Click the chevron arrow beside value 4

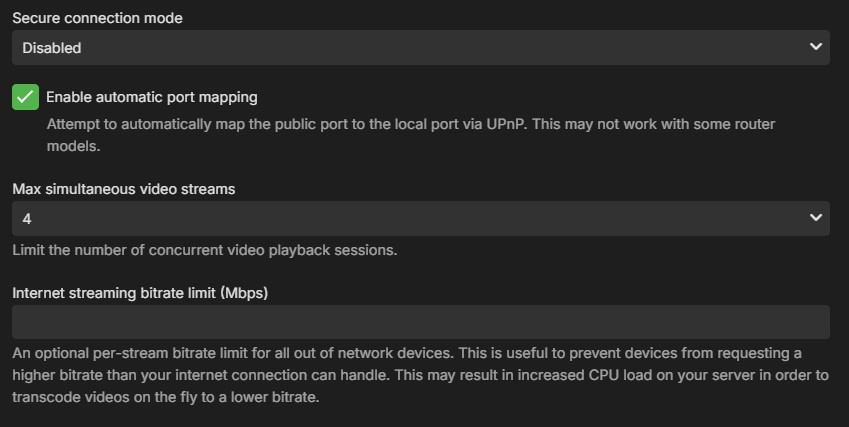[816, 218]
